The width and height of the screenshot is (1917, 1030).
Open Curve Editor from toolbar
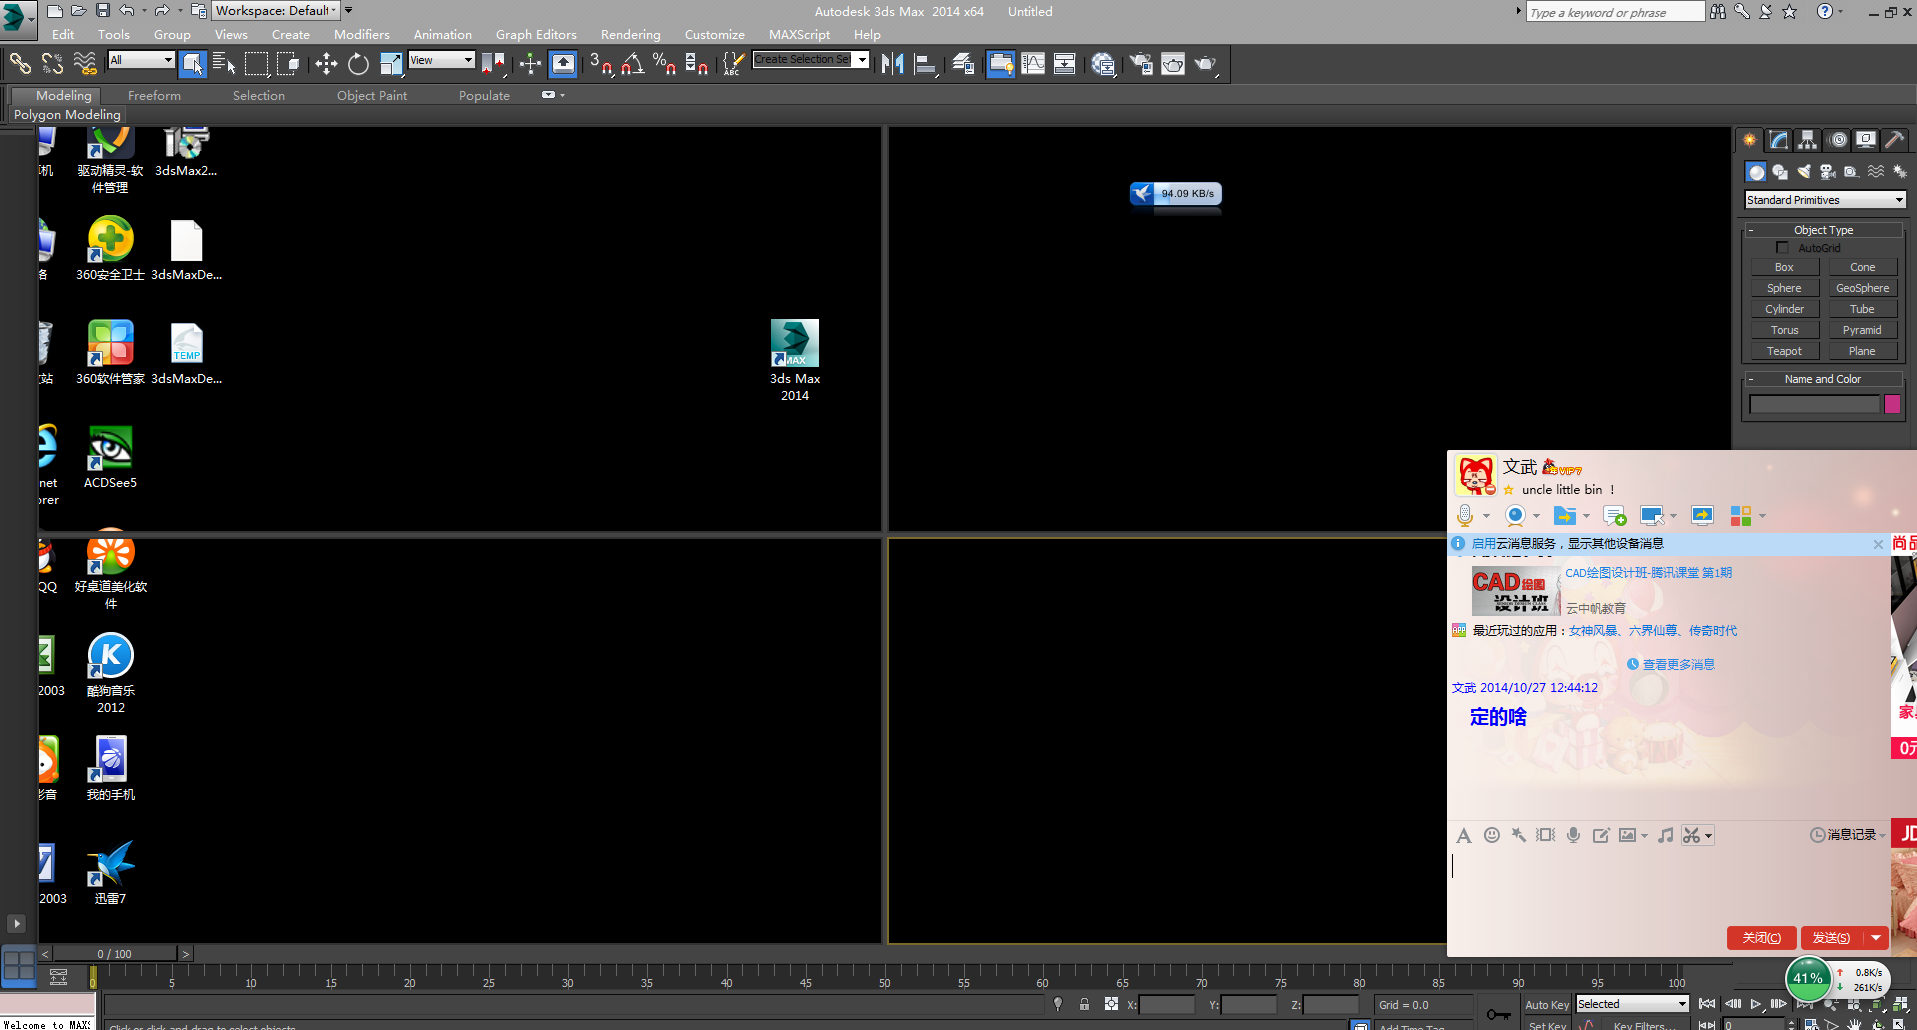1033,64
